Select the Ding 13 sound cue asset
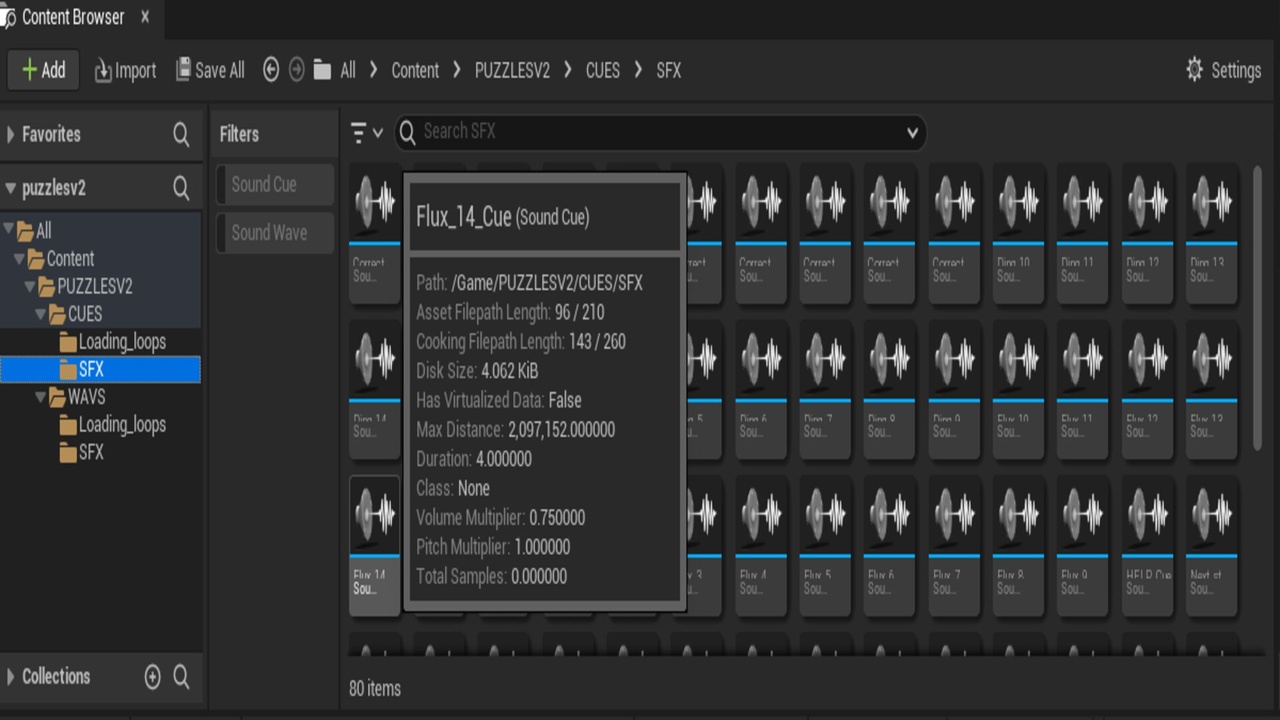 tap(1211, 234)
